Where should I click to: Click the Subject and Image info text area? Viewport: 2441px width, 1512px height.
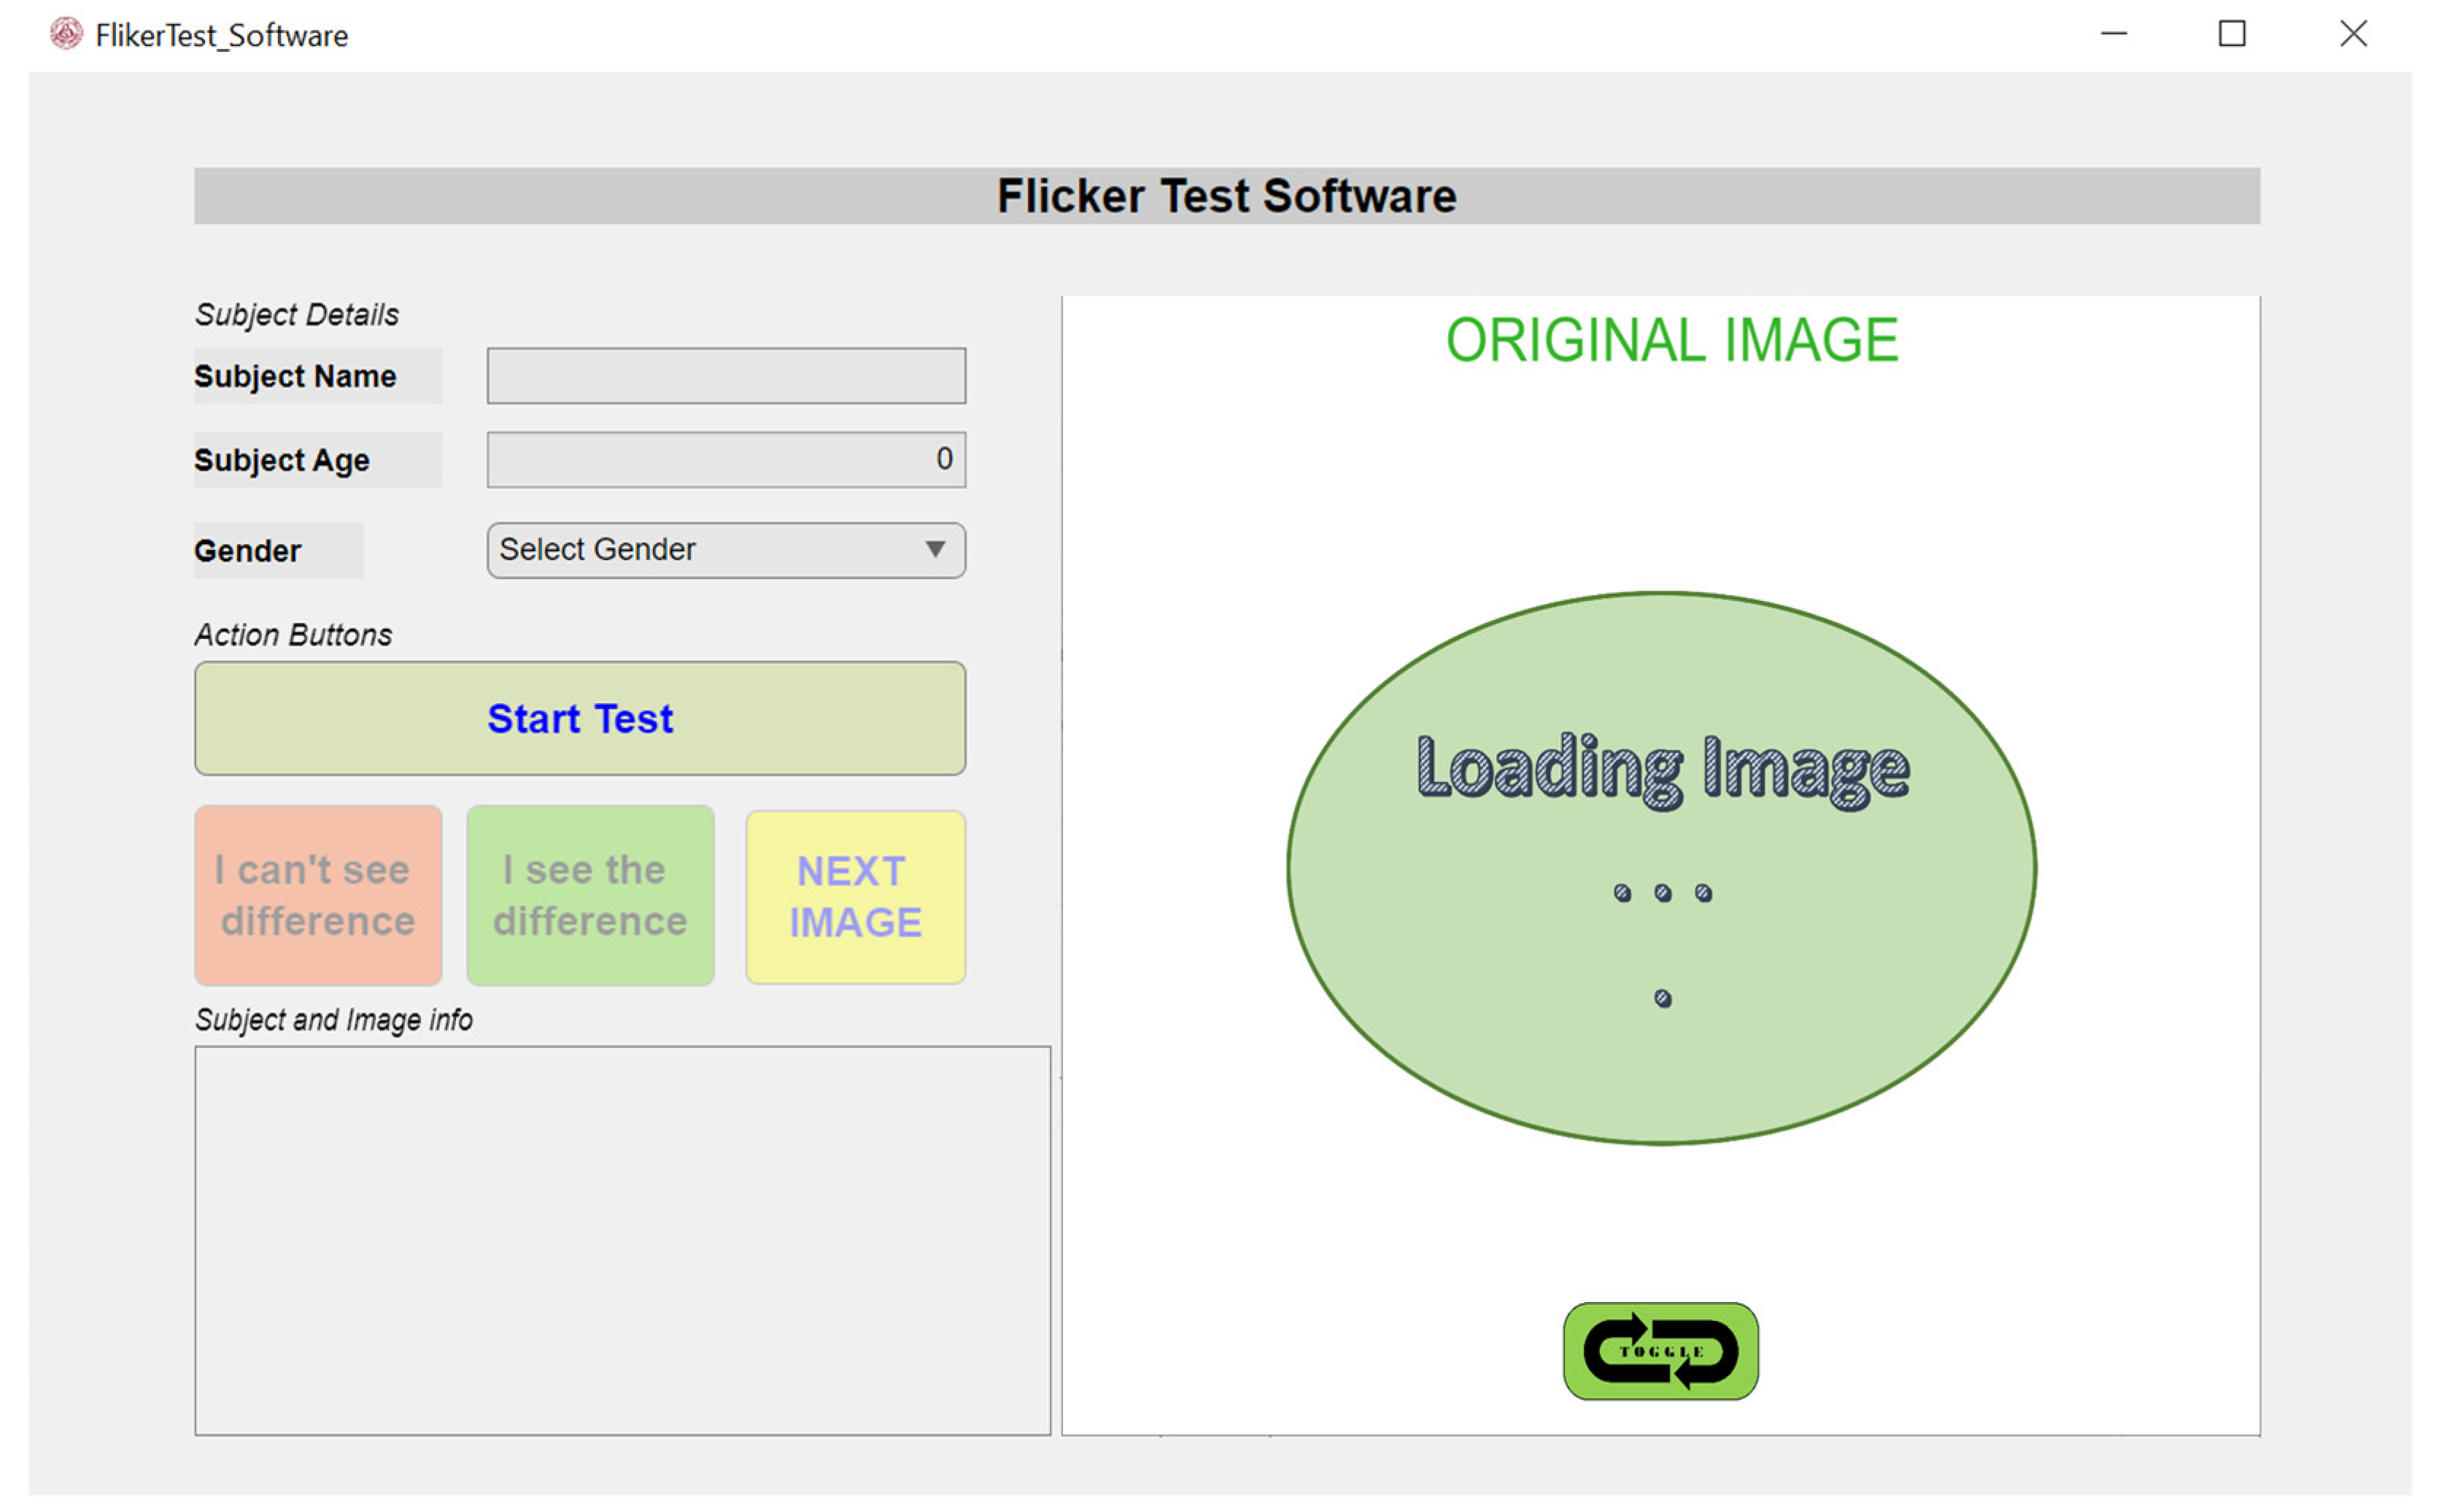621,1240
